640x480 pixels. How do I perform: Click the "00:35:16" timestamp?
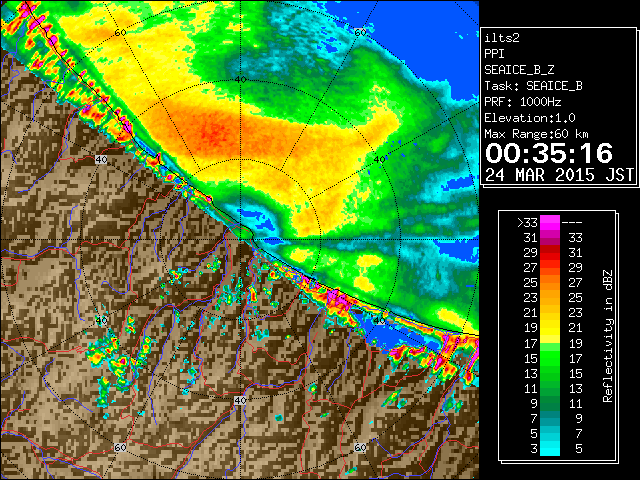click(549, 153)
